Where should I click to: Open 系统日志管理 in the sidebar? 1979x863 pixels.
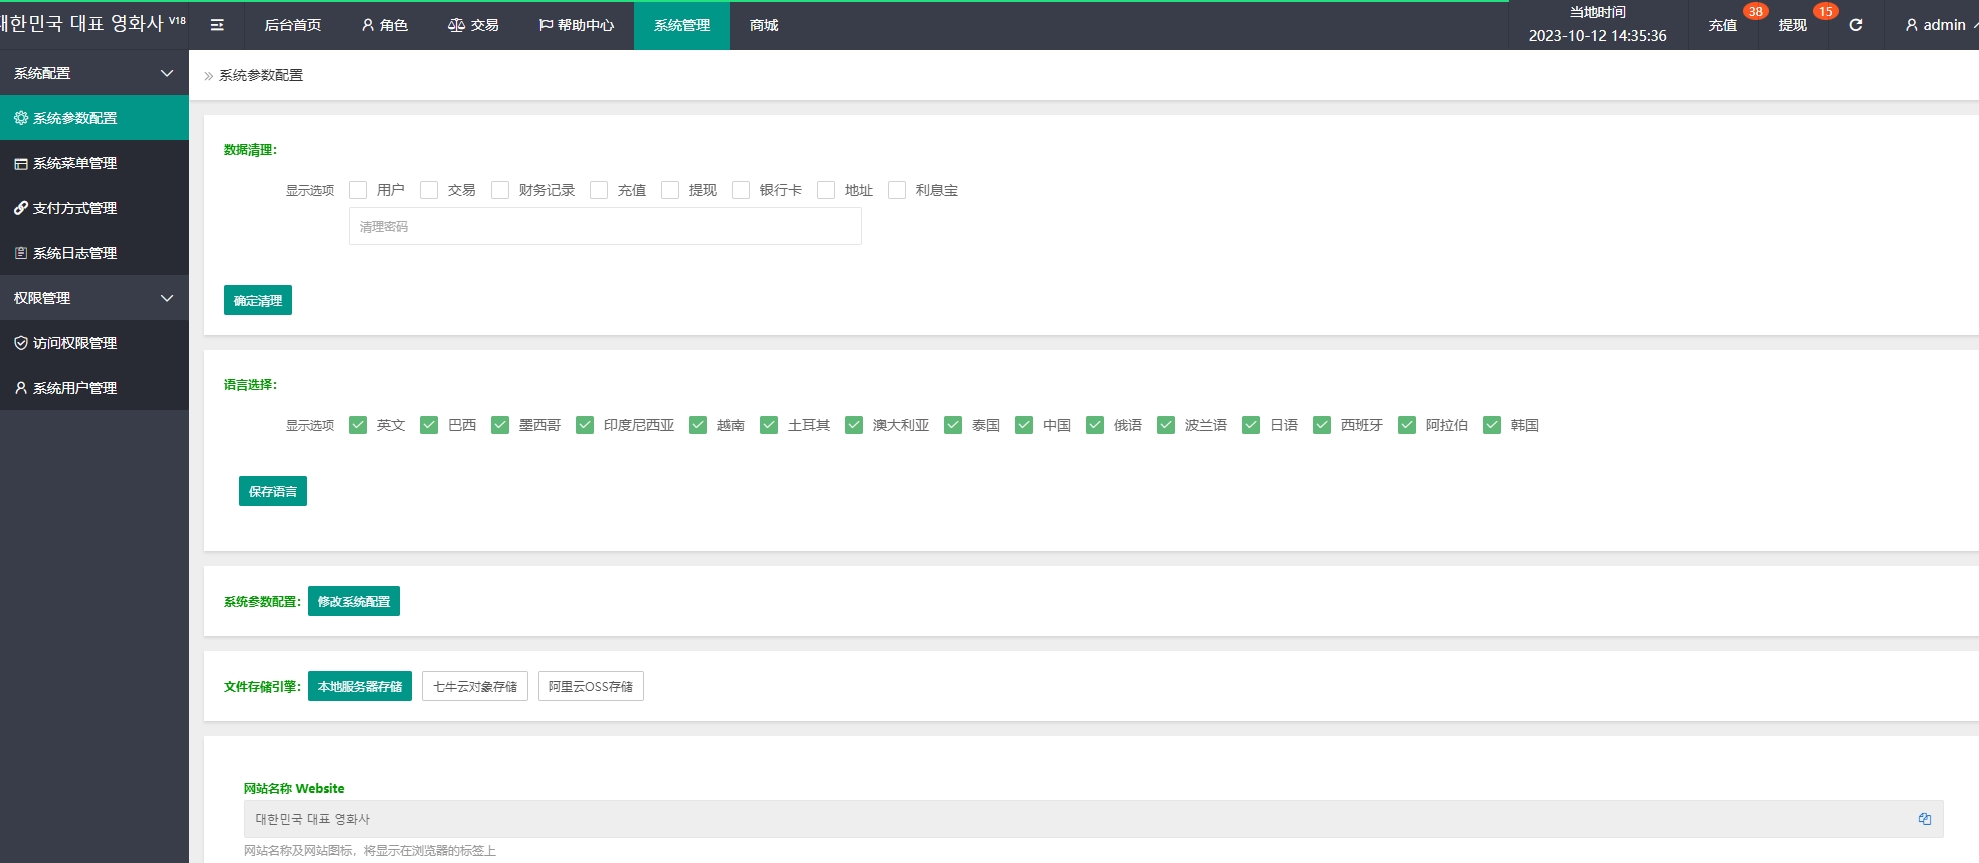[75, 253]
